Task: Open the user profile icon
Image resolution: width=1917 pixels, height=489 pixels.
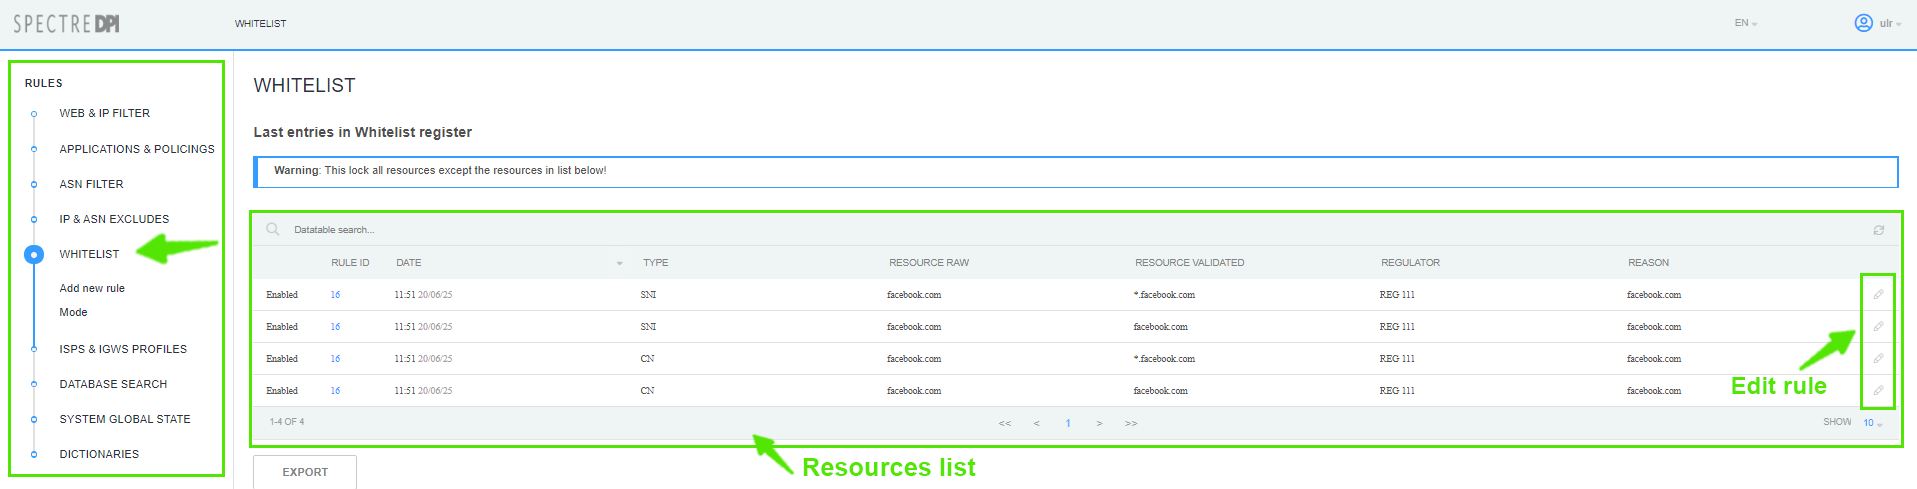Action: coord(1863,23)
